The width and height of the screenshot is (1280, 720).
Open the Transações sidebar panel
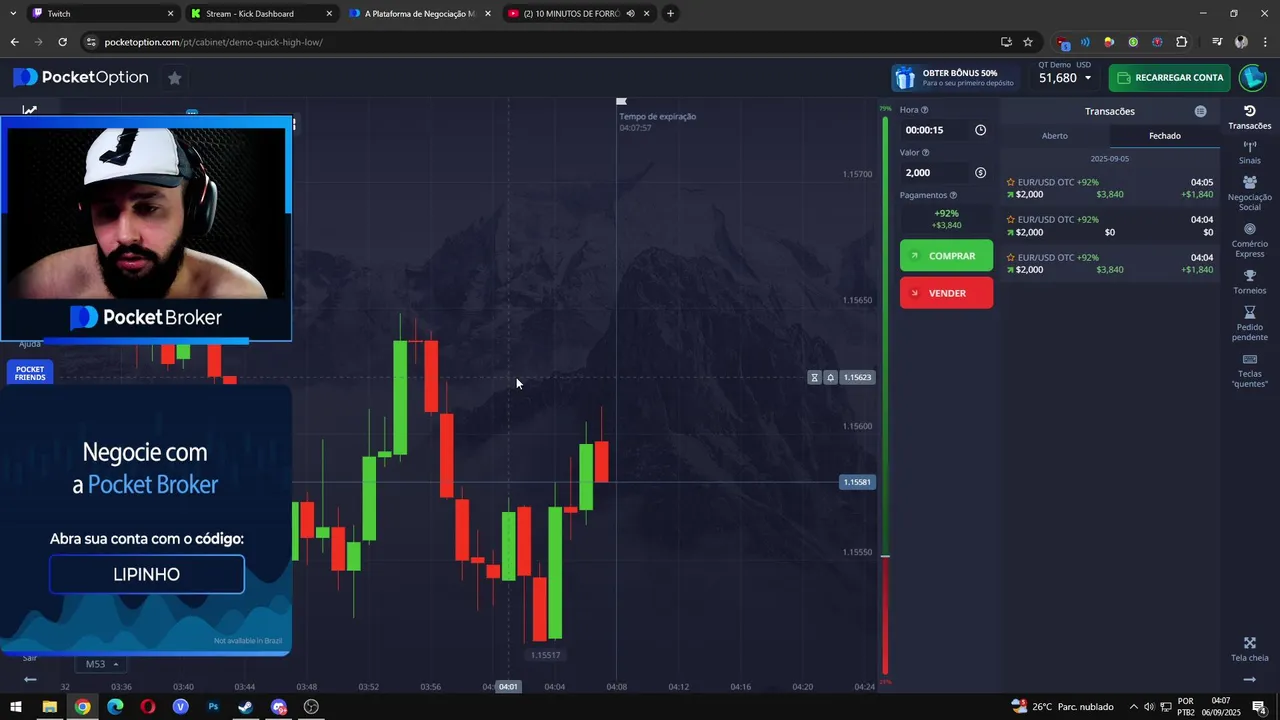(1249, 118)
